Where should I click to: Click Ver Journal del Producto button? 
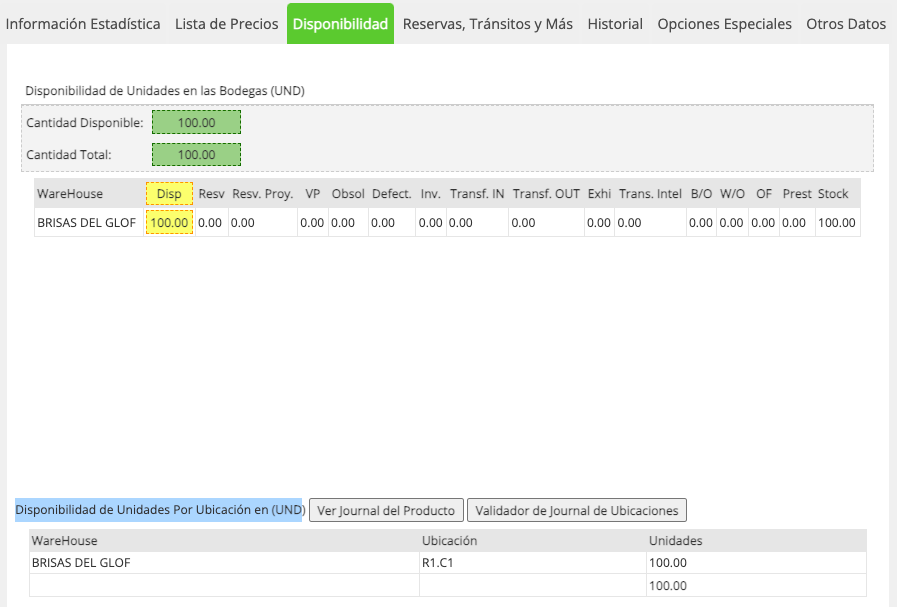(386, 510)
